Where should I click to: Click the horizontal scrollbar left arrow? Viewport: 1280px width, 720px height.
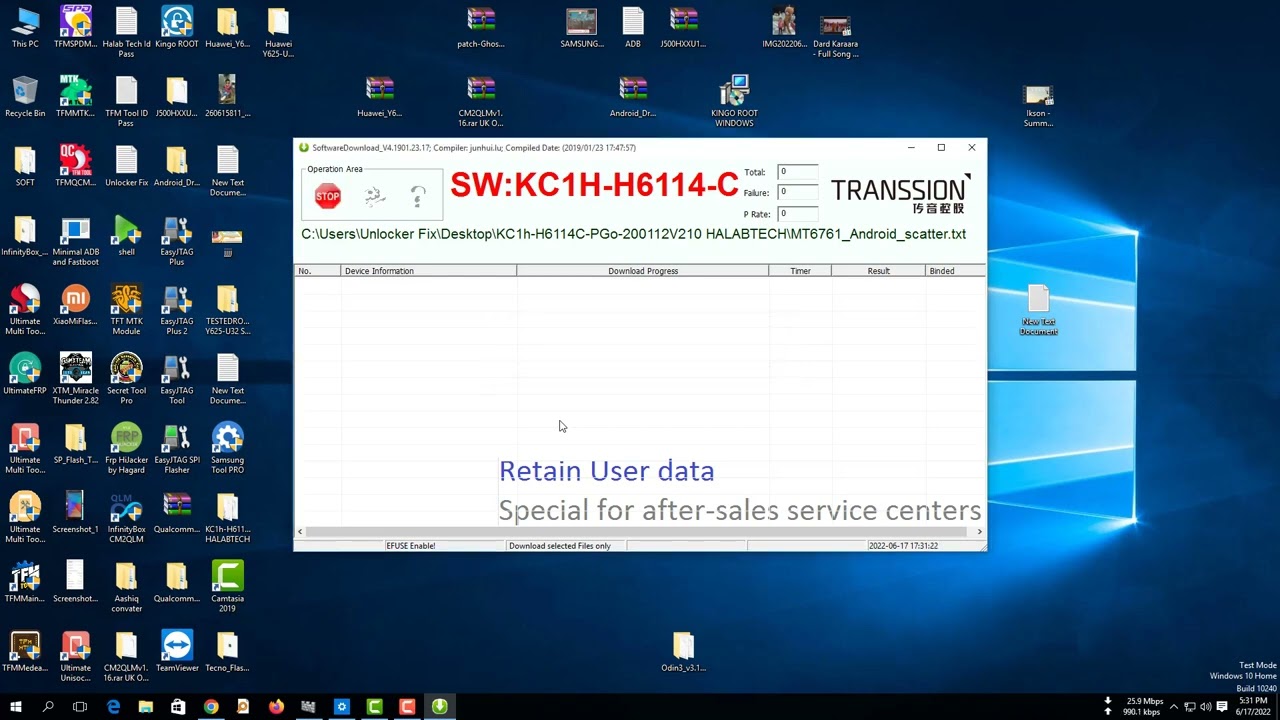300,532
